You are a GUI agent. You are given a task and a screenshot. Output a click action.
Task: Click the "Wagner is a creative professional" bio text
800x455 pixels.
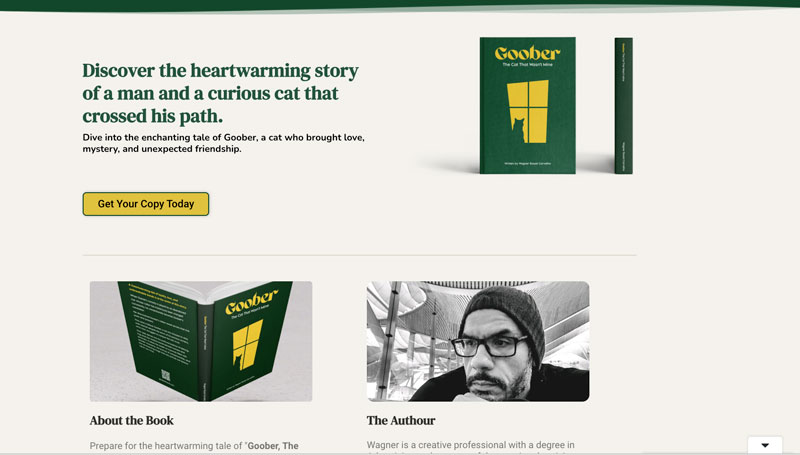click(470, 445)
